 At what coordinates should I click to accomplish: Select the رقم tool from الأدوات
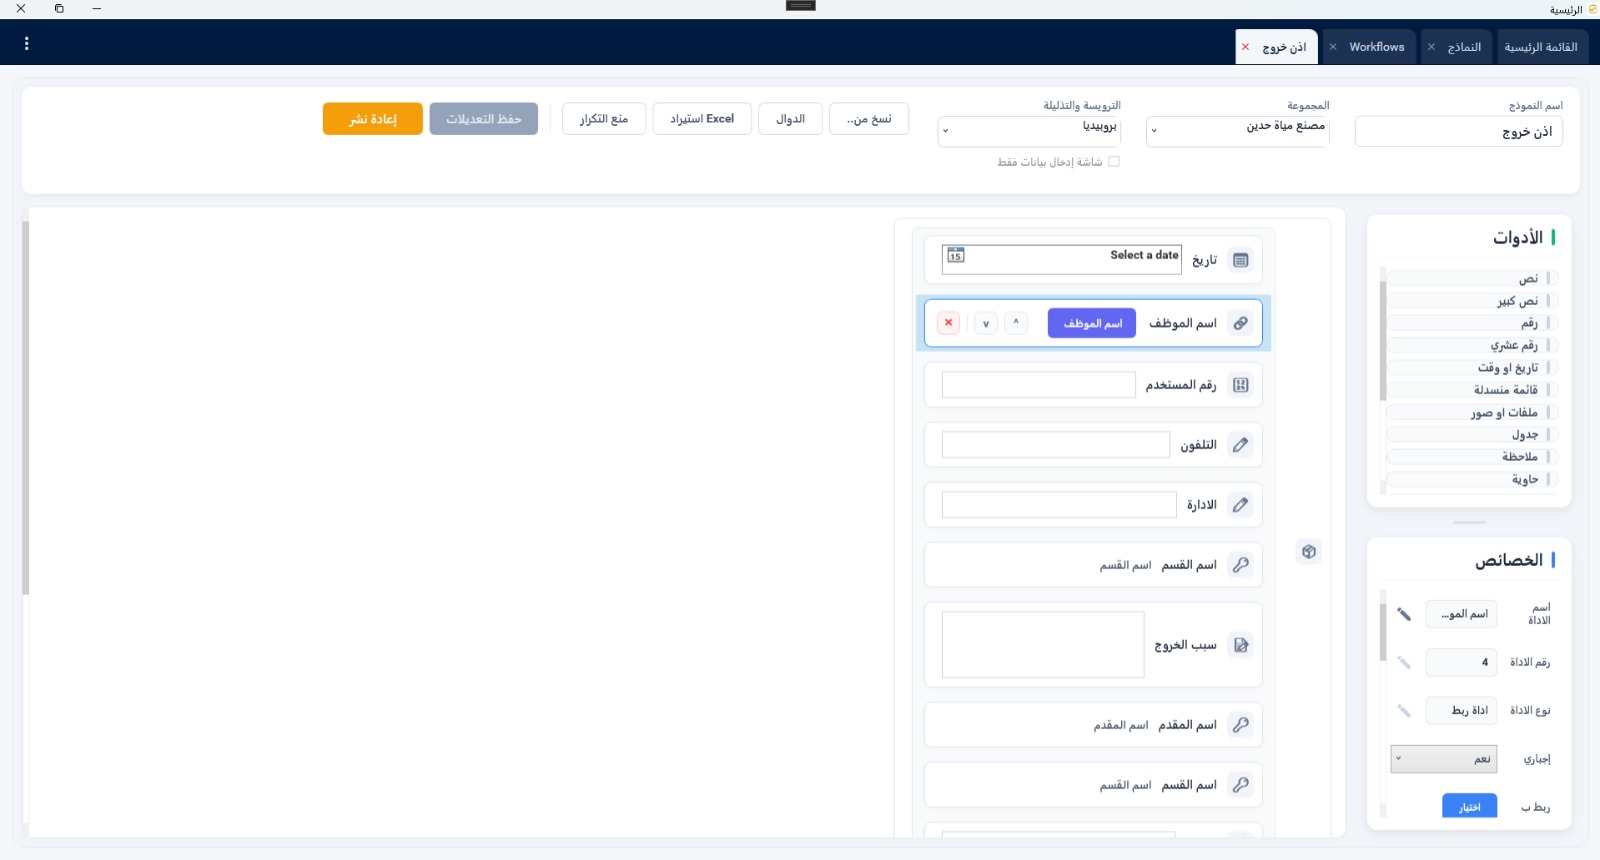click(x=1472, y=323)
